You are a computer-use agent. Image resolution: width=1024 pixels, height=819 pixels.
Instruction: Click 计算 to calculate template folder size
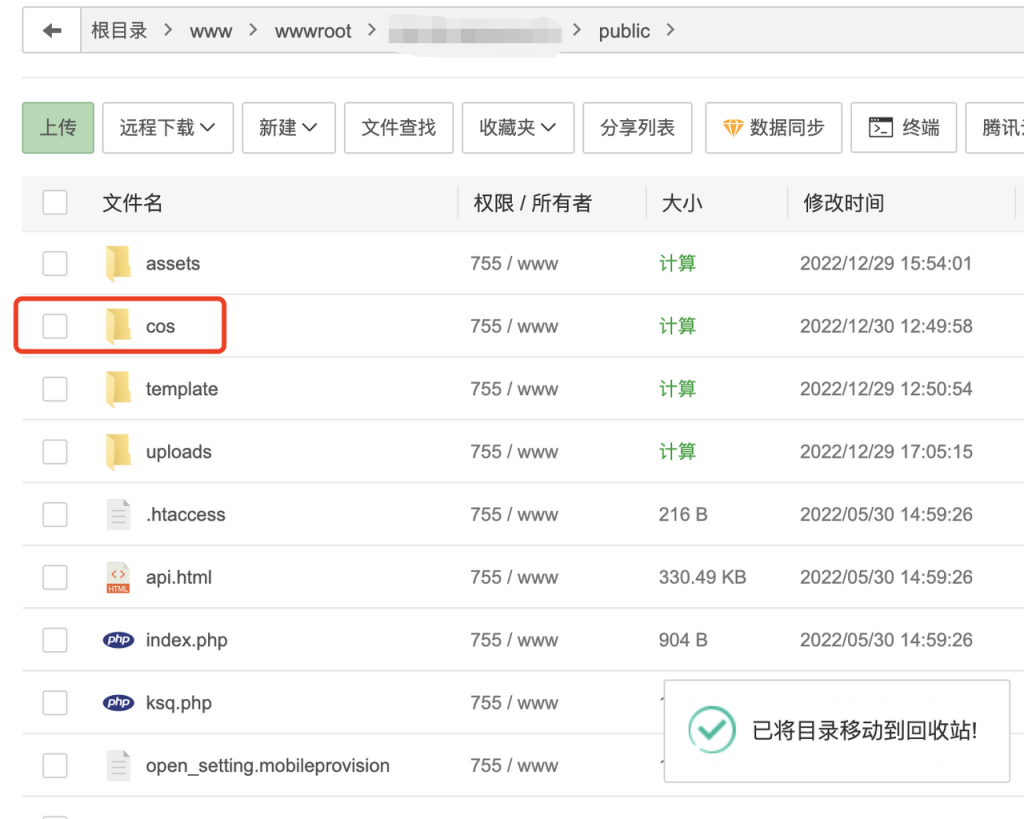(677, 389)
